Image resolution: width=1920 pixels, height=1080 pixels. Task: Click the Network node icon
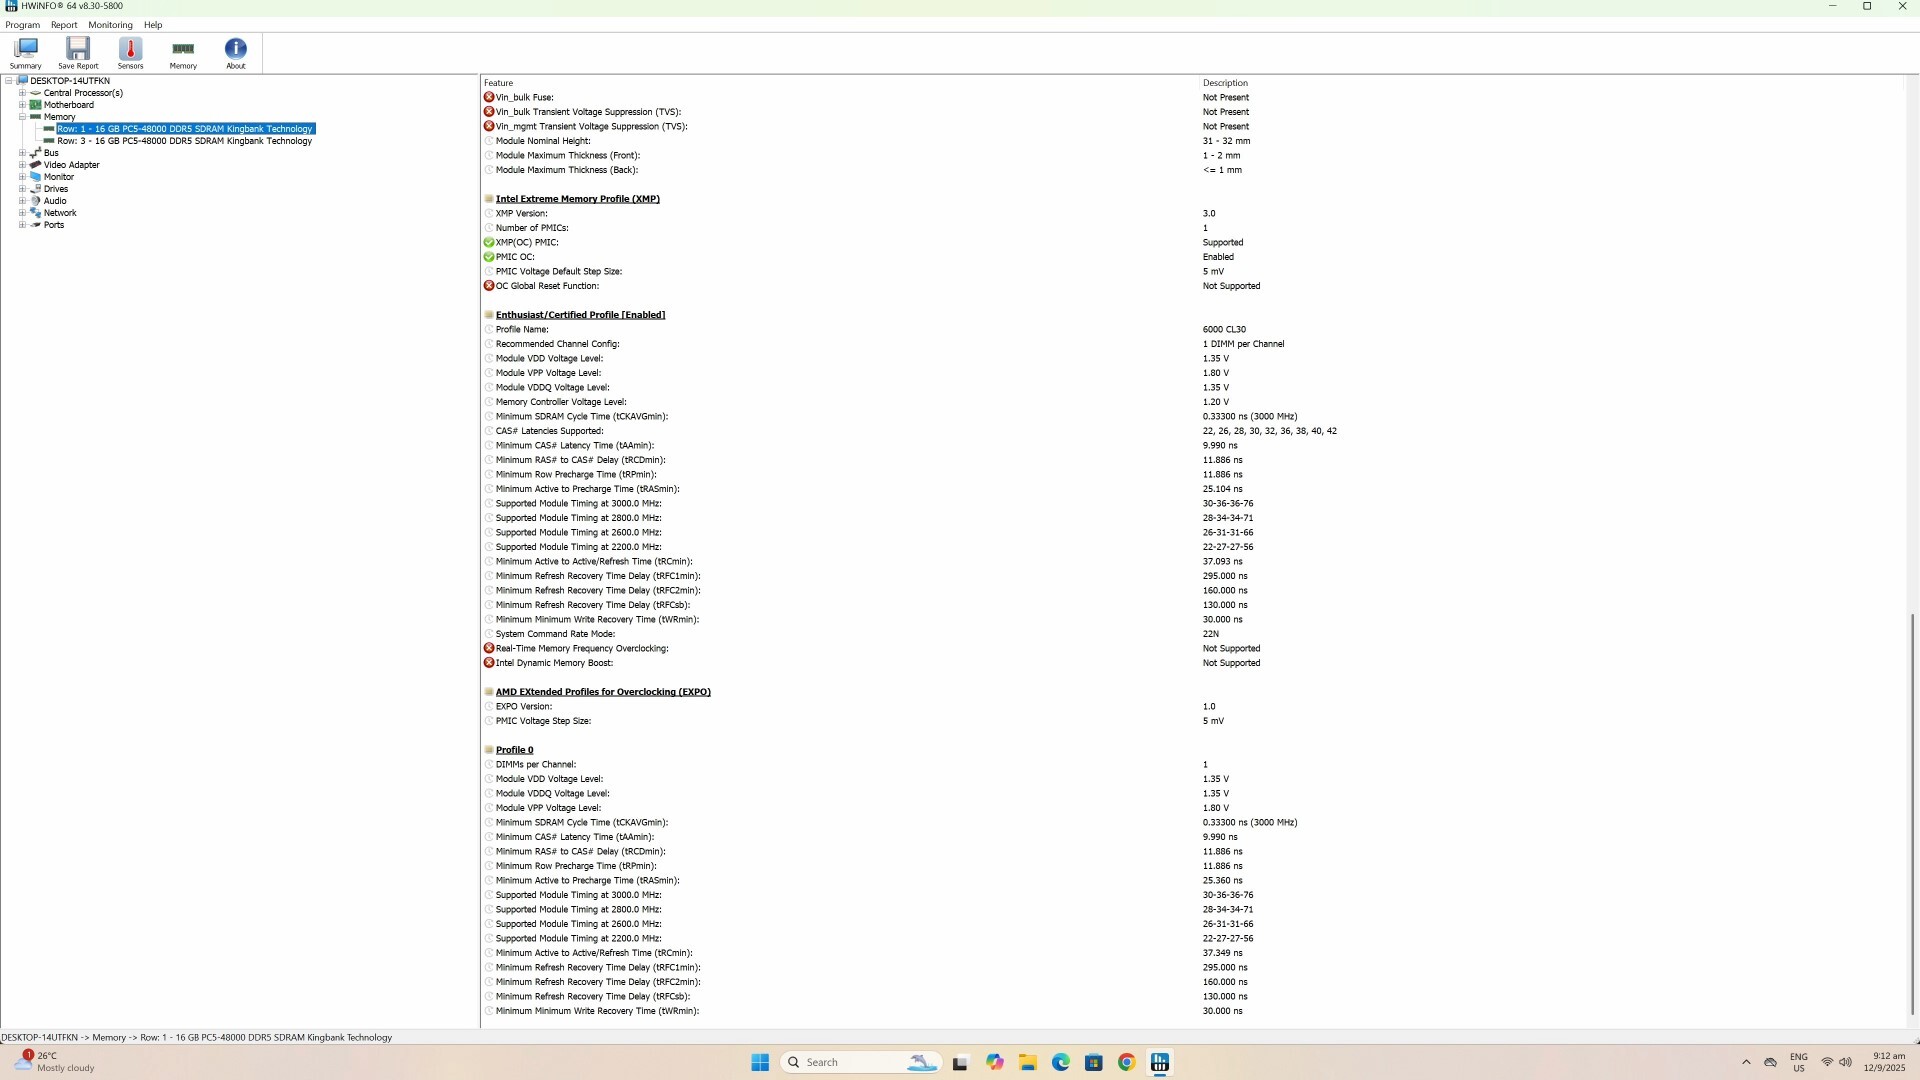point(36,213)
